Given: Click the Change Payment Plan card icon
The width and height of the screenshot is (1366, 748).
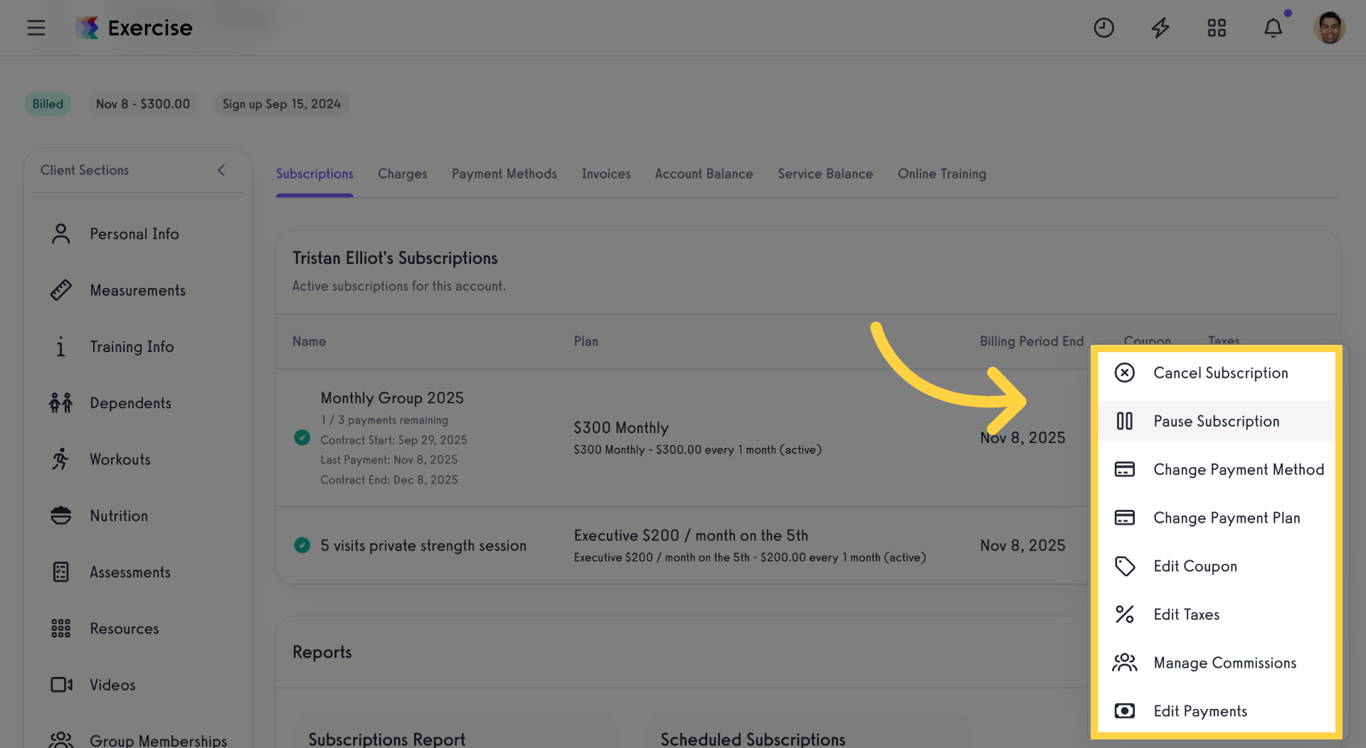Looking at the screenshot, I should click(x=1125, y=518).
